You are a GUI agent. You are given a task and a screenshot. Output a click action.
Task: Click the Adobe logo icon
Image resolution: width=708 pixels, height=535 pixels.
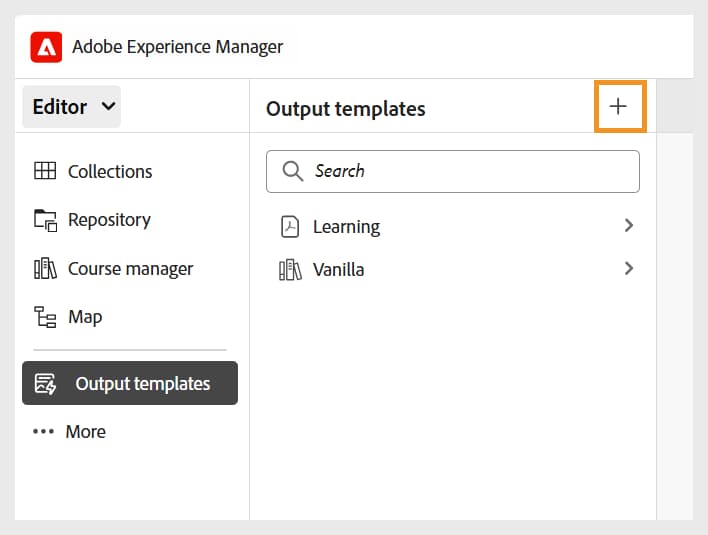(x=47, y=47)
